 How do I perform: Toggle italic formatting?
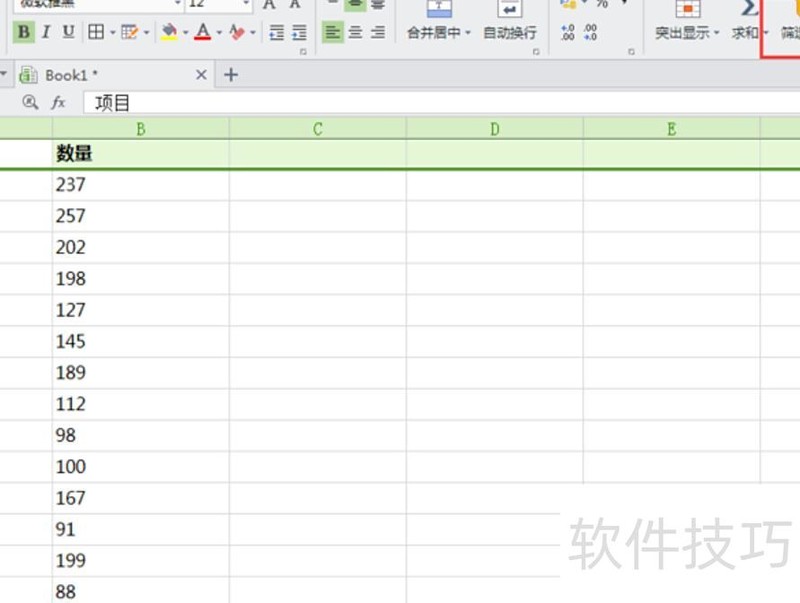click(46, 32)
